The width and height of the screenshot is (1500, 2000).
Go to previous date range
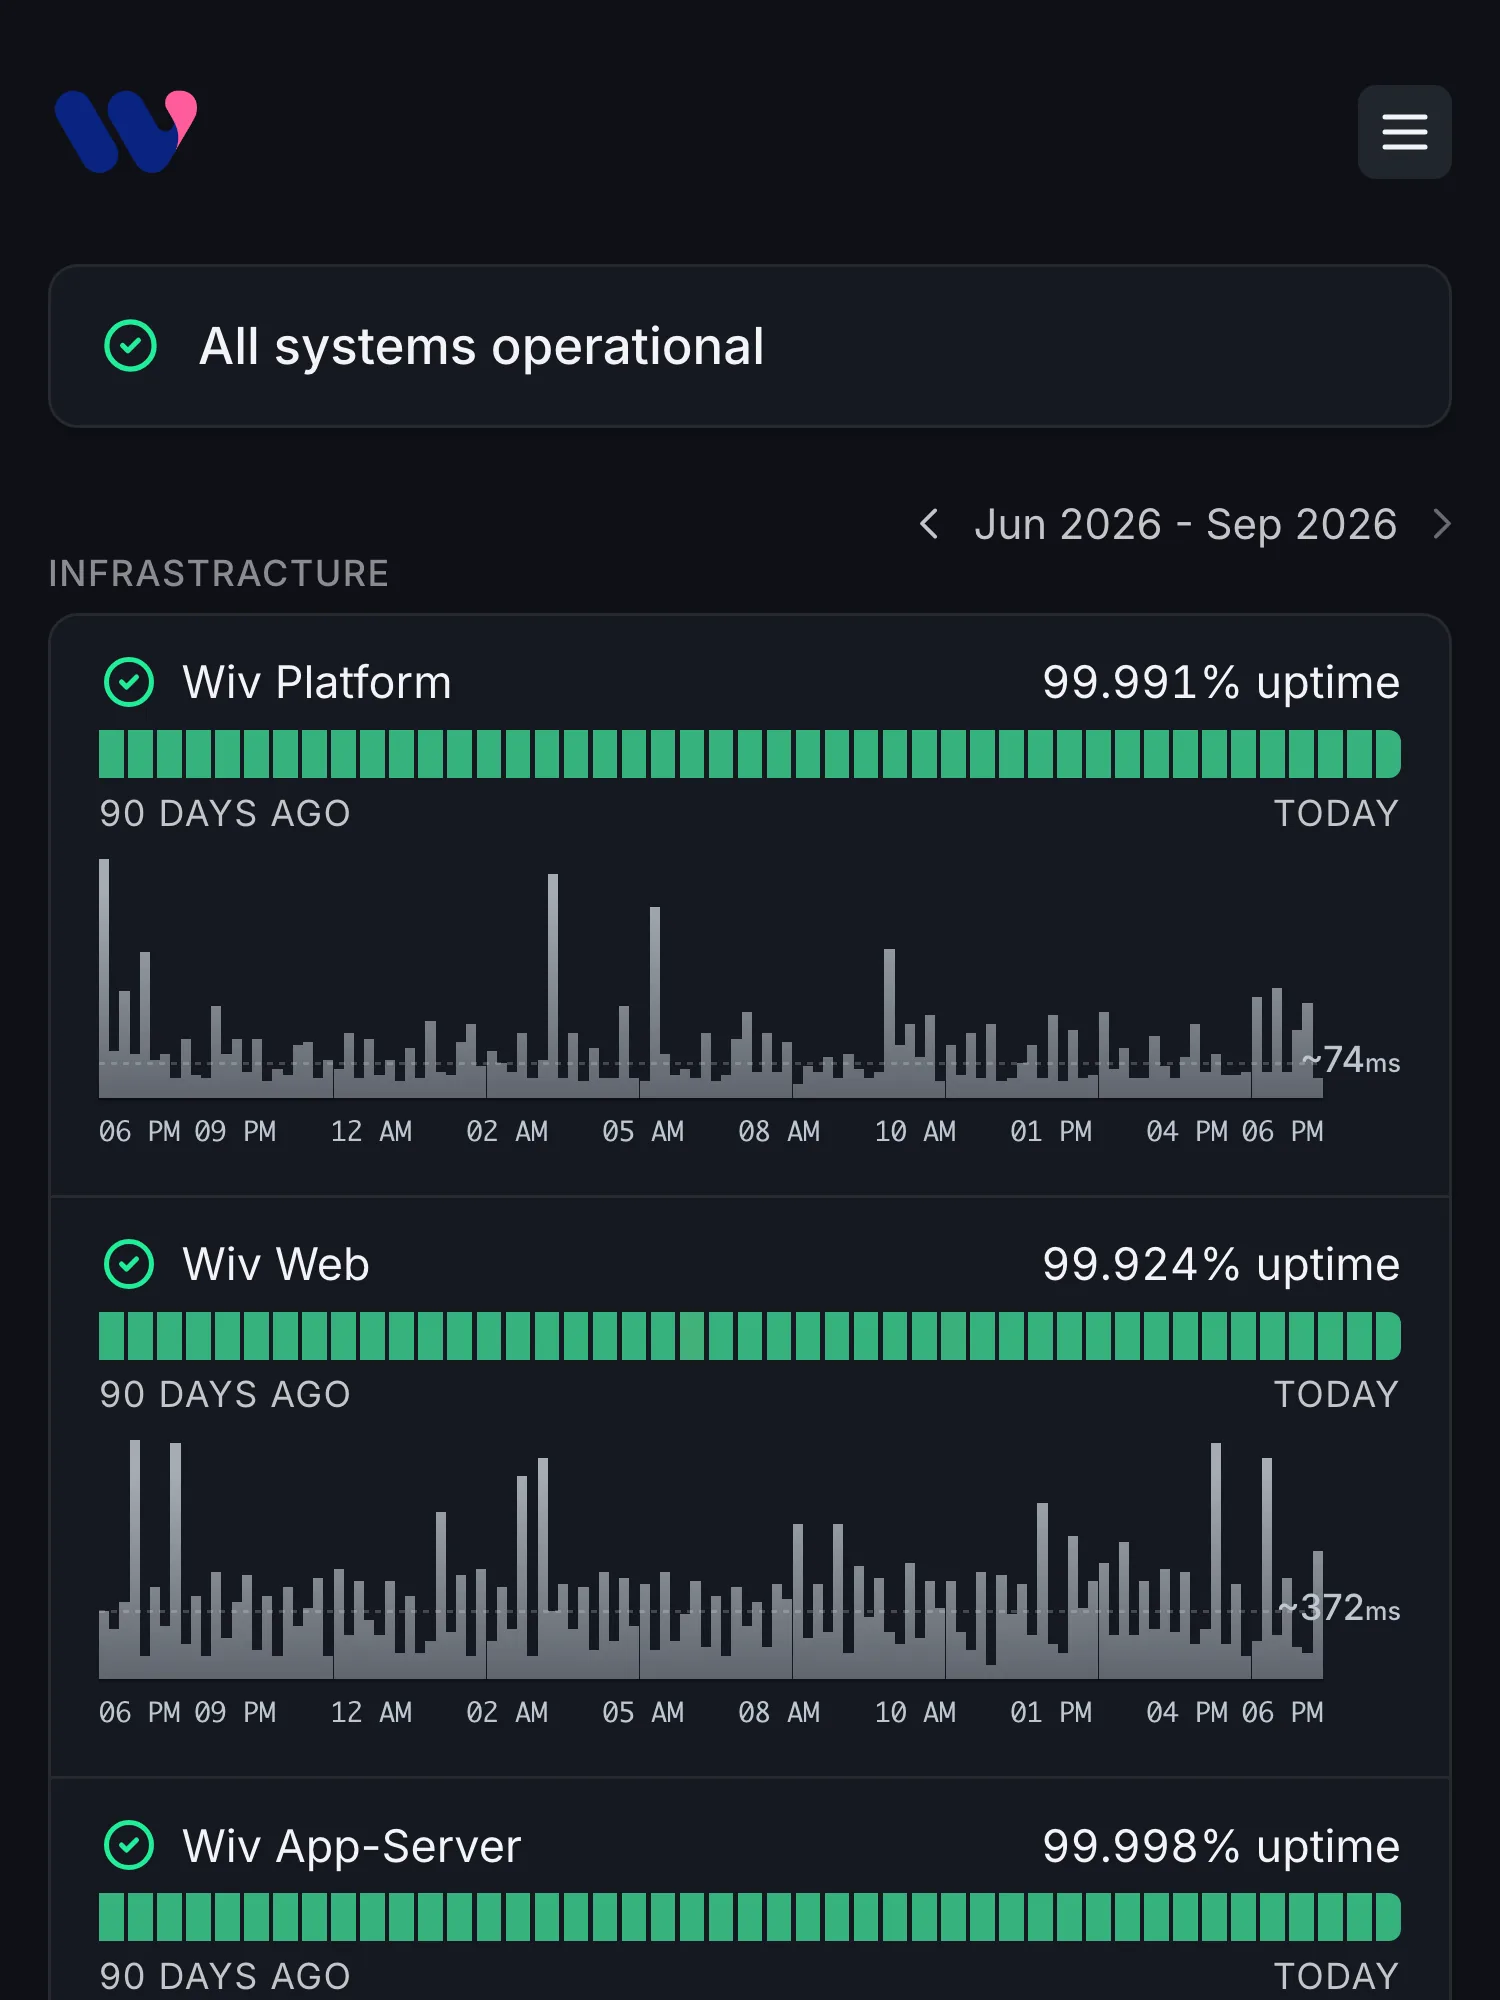(x=929, y=524)
